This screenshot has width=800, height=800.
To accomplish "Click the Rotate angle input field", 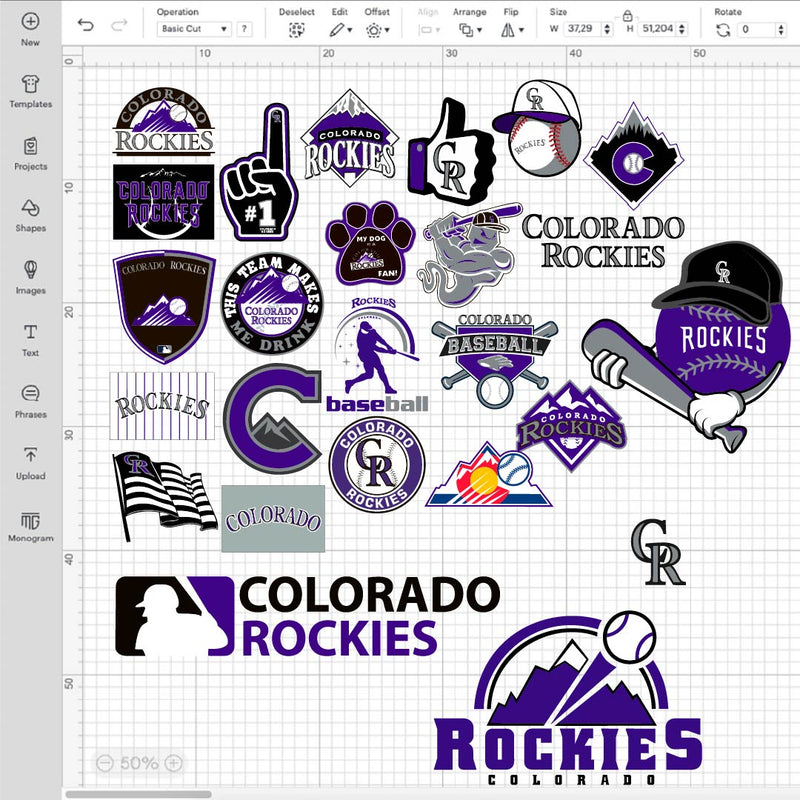I will pos(759,30).
